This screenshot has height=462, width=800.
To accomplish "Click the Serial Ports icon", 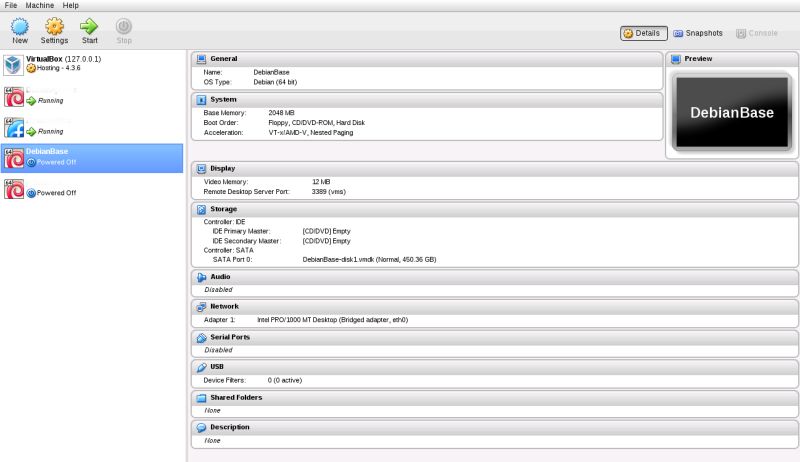I will coord(202,338).
